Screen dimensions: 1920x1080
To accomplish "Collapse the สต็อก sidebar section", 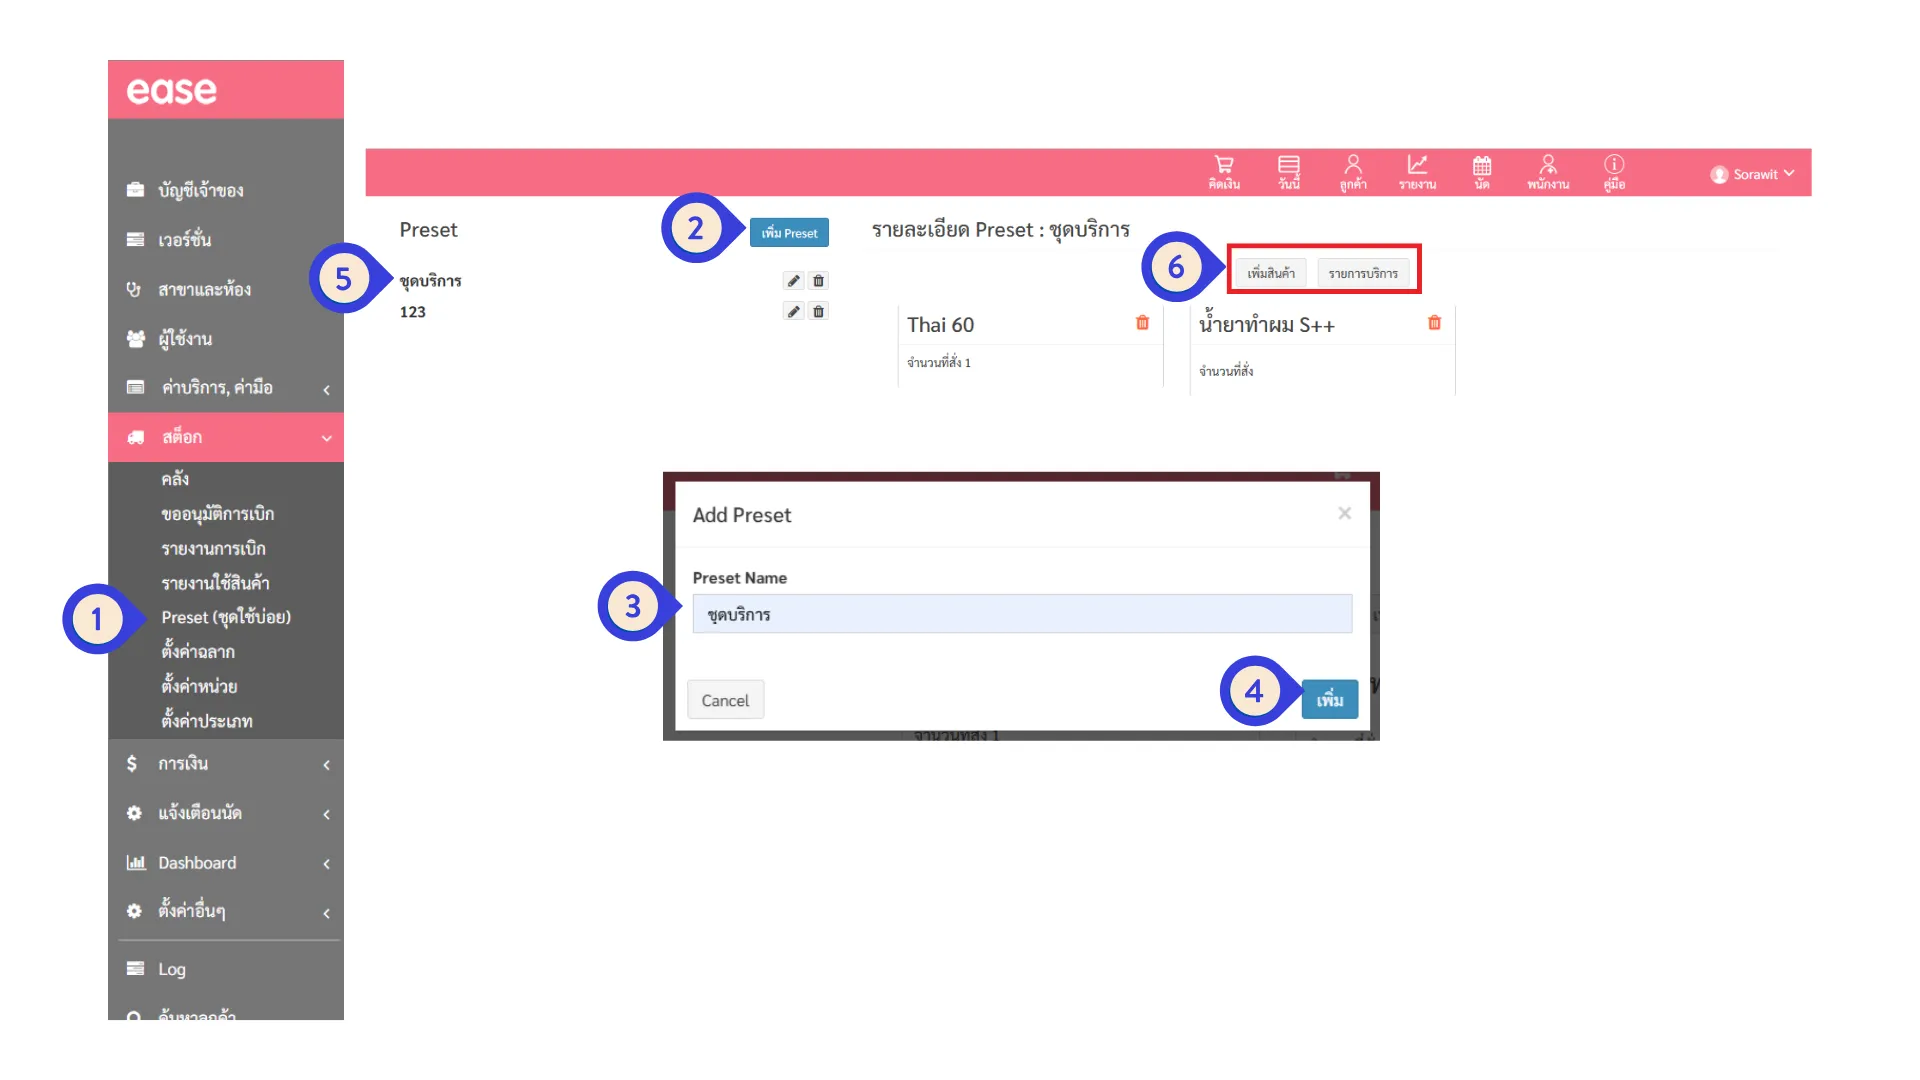I will click(x=226, y=437).
